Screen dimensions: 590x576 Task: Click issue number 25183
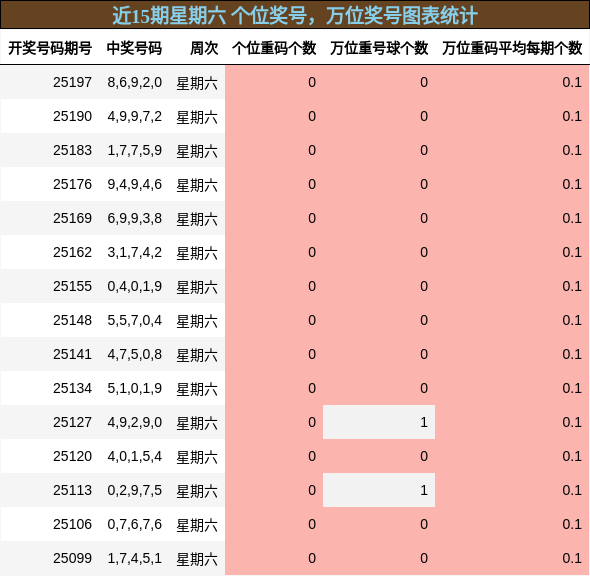click(72, 150)
